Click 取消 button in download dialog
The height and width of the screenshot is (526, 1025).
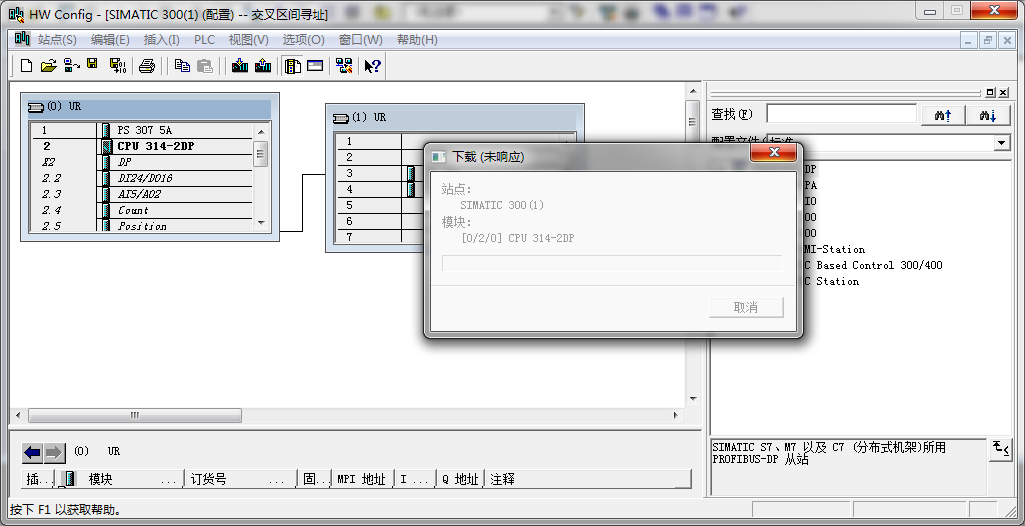click(x=746, y=308)
